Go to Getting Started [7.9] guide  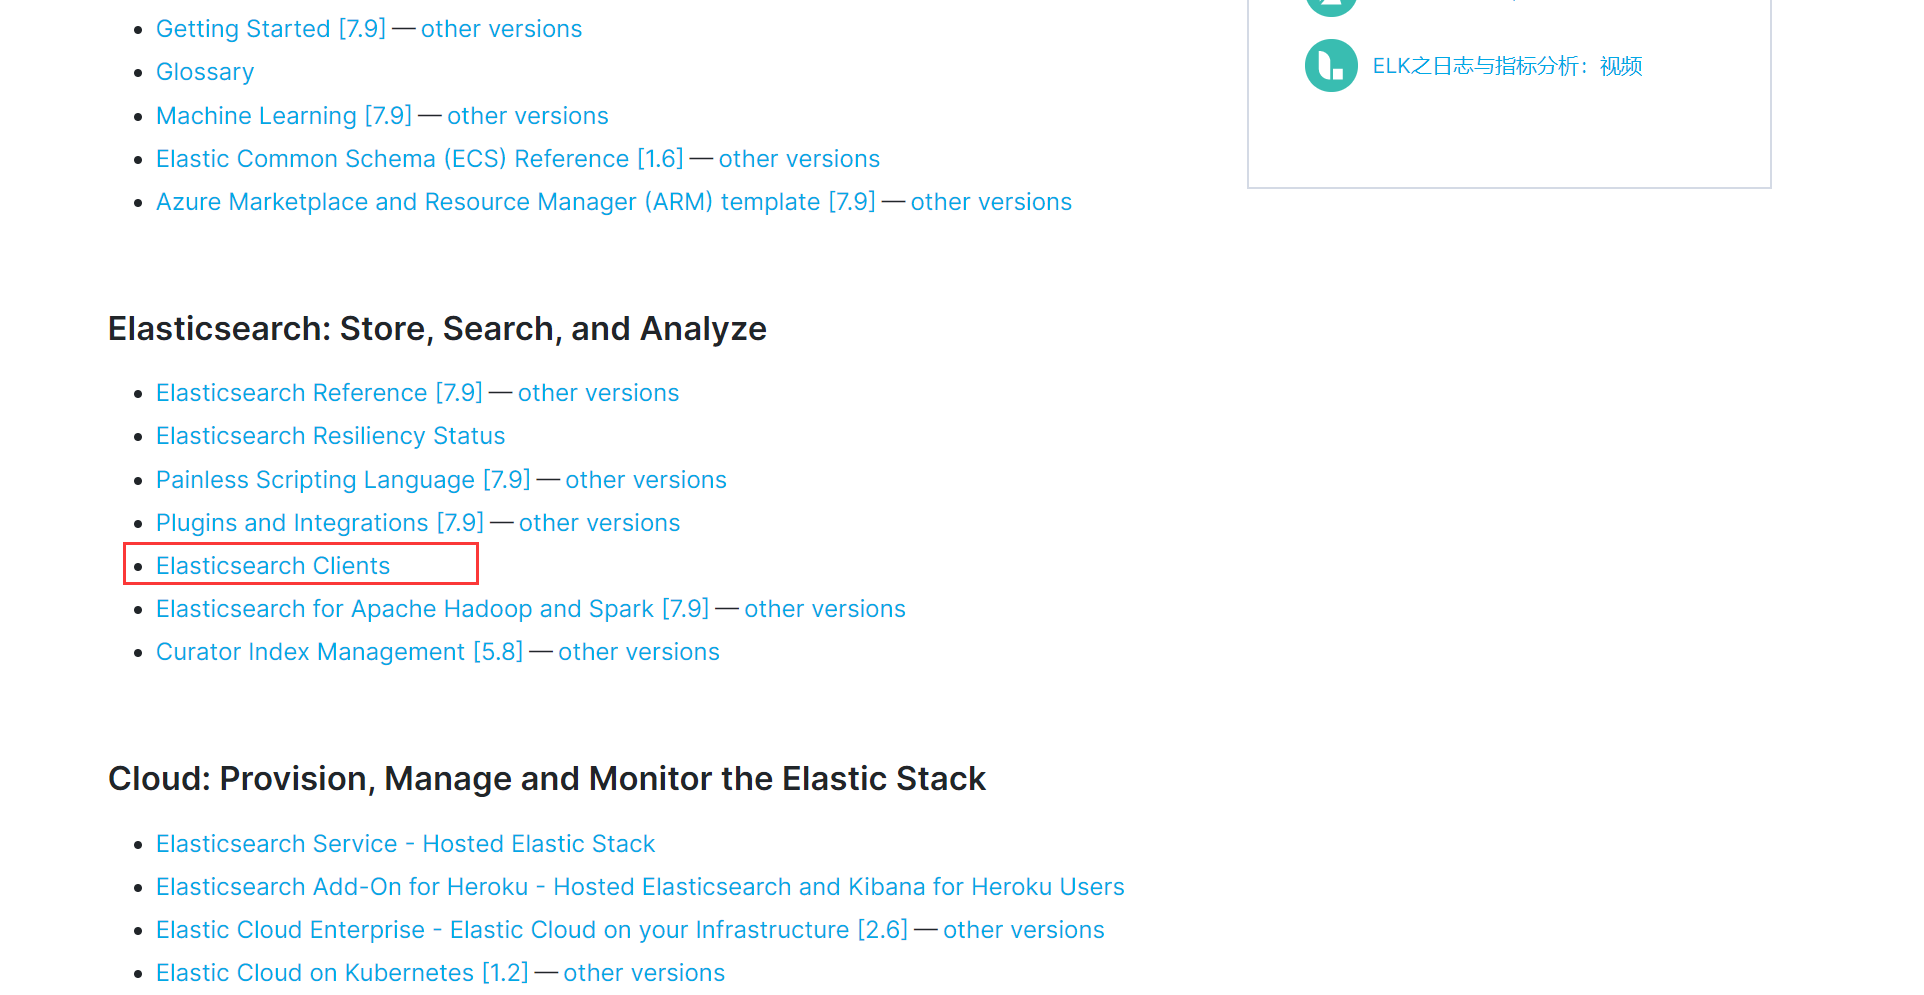coord(270,29)
